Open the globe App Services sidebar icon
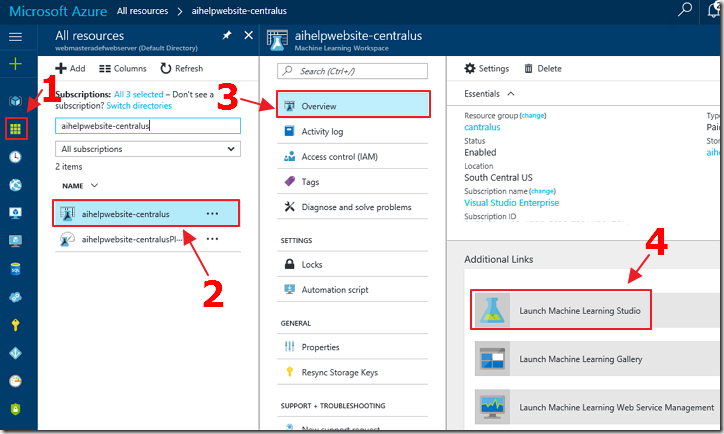 coord(15,185)
